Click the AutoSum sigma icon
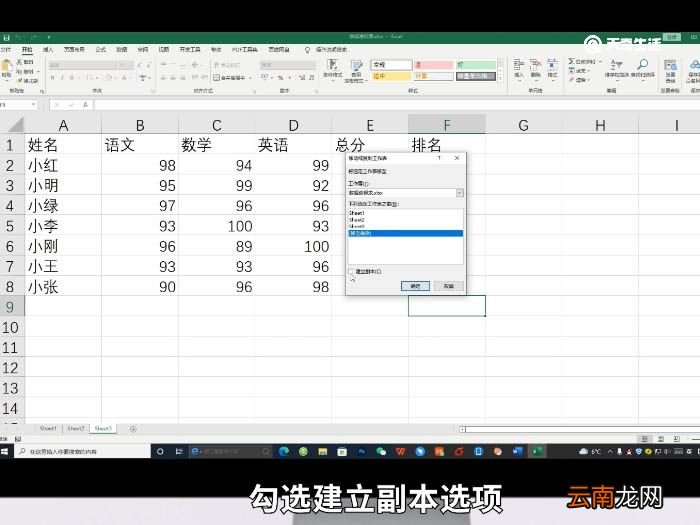 pyautogui.click(x=571, y=61)
